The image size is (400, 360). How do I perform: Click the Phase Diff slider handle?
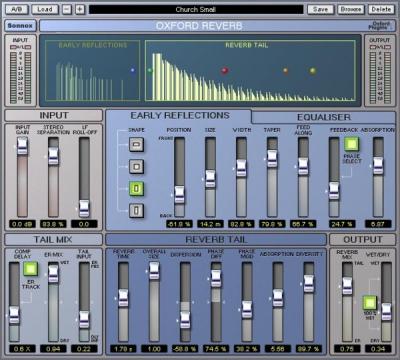pyautogui.click(x=216, y=279)
